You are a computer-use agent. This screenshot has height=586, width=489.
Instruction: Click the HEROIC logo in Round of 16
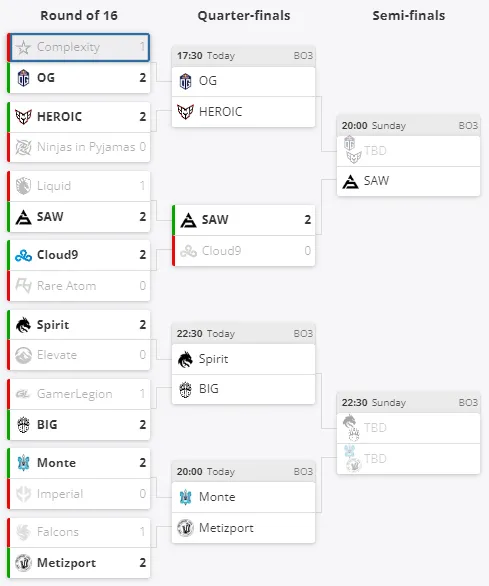[x=23, y=117]
